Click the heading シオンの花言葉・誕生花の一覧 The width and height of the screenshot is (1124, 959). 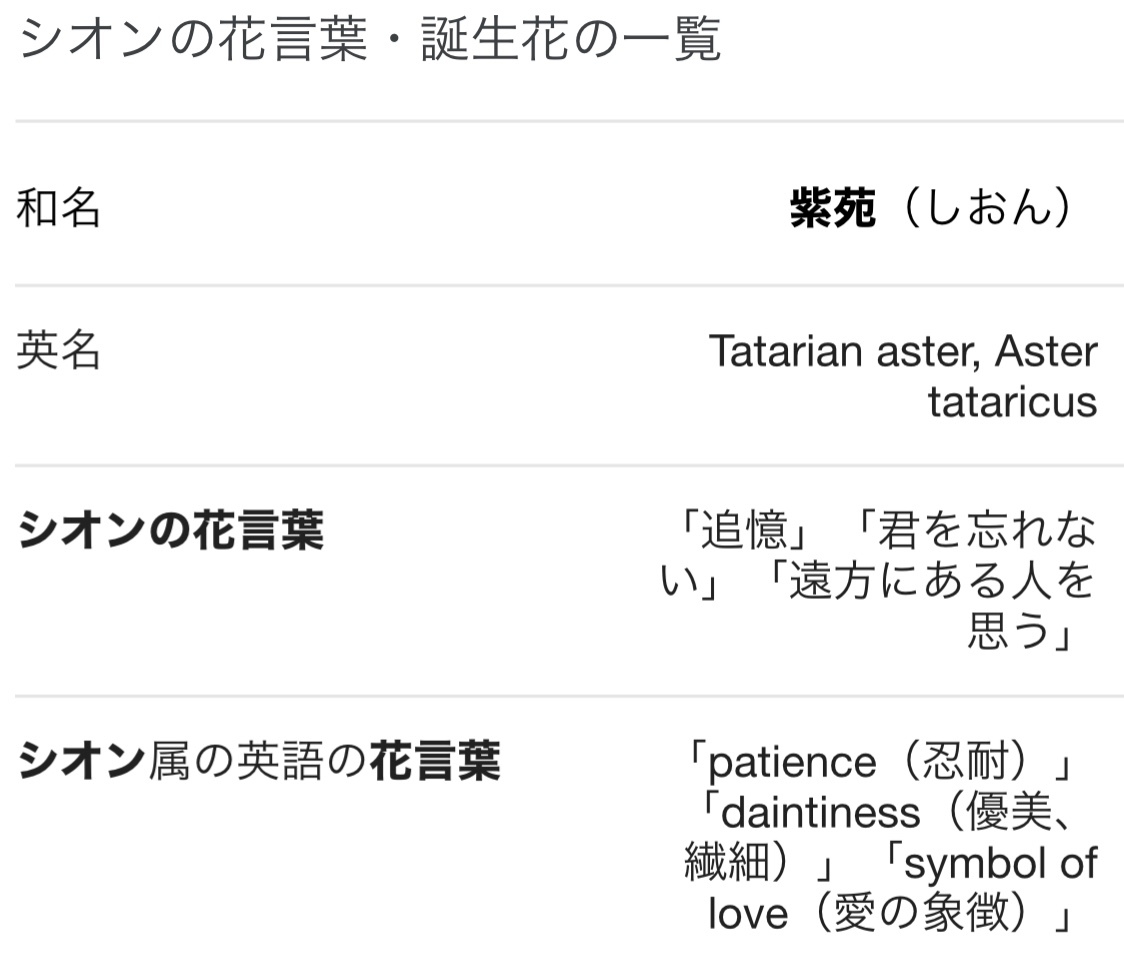[x=370, y=42]
